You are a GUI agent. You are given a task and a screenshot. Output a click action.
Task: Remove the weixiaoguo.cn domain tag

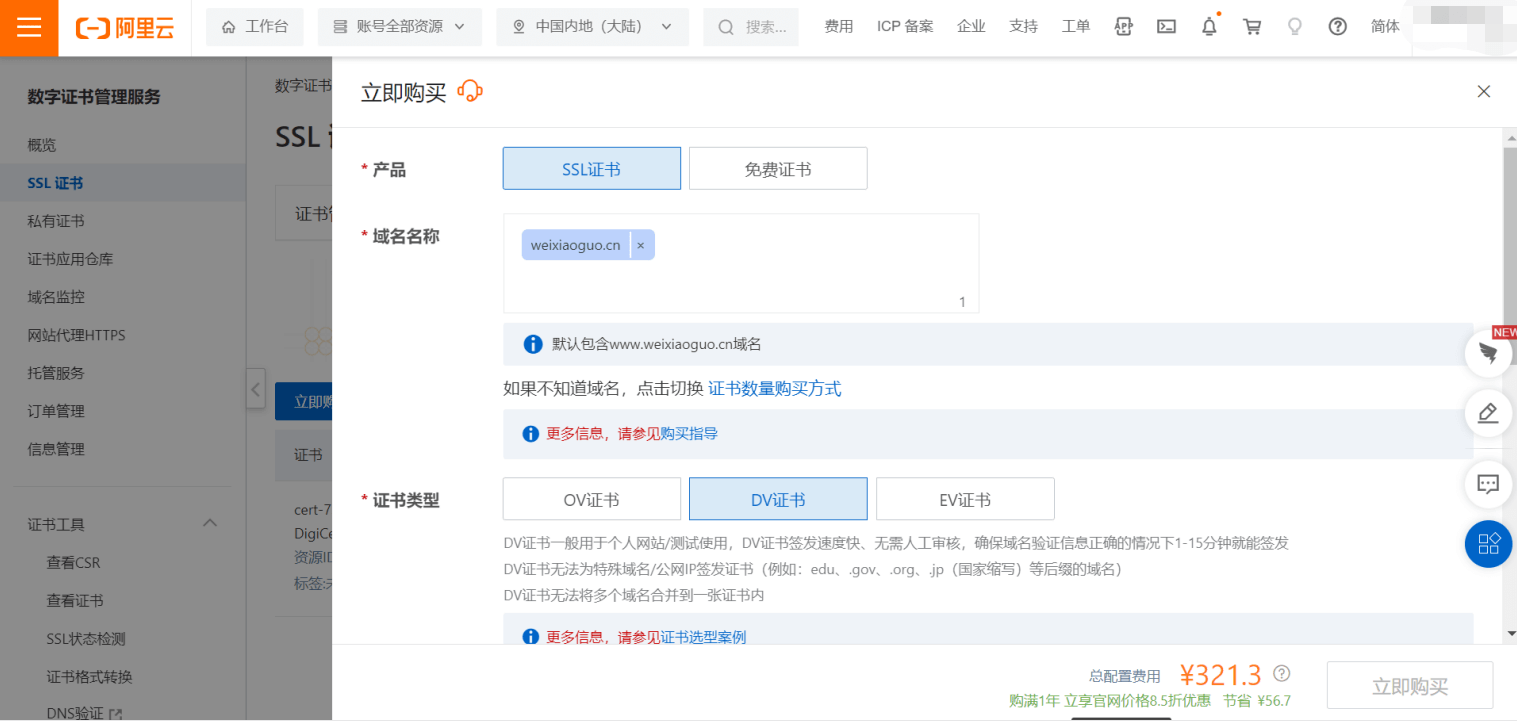point(640,245)
